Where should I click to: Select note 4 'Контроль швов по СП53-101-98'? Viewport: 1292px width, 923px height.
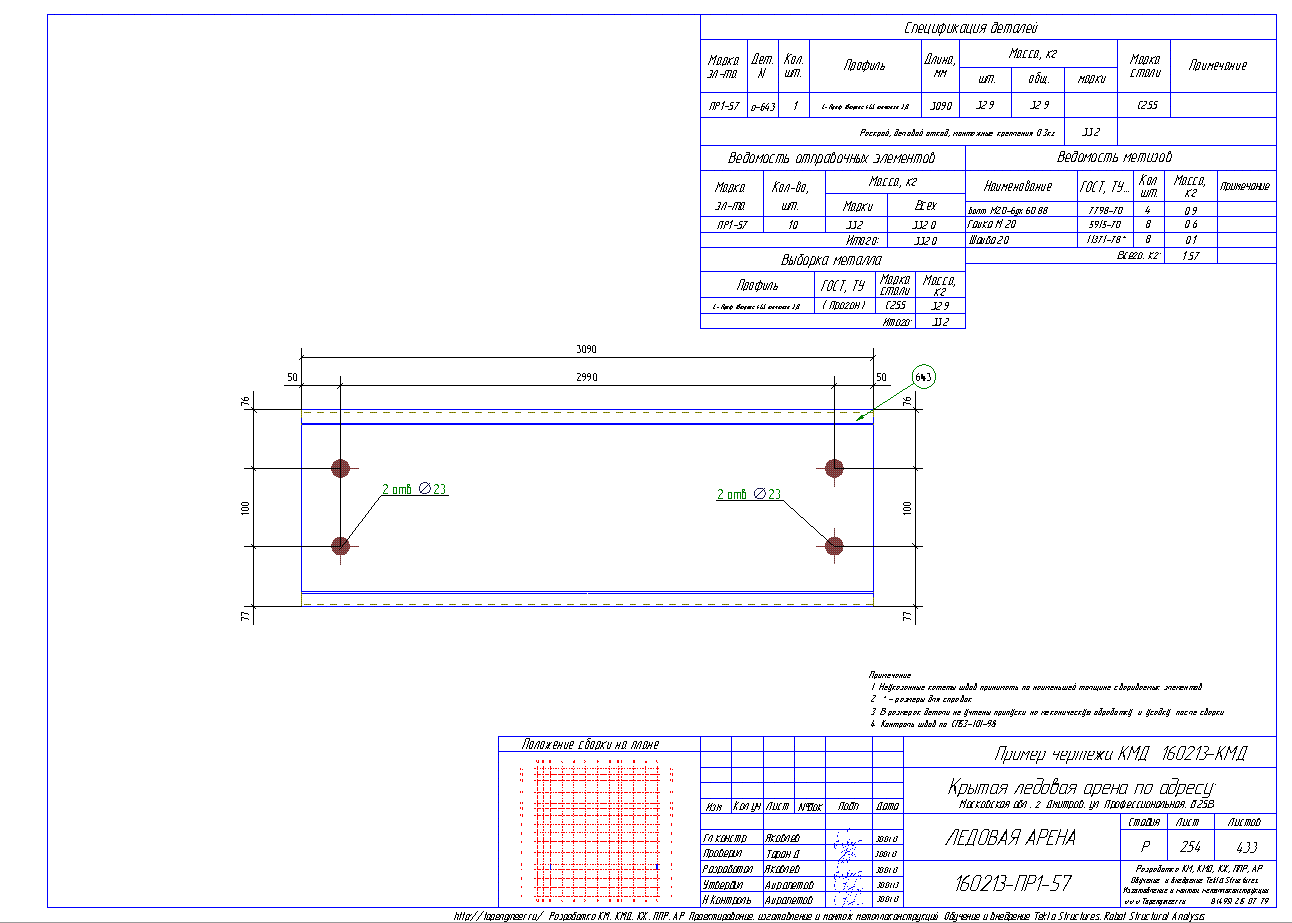pyautogui.click(x=932, y=722)
